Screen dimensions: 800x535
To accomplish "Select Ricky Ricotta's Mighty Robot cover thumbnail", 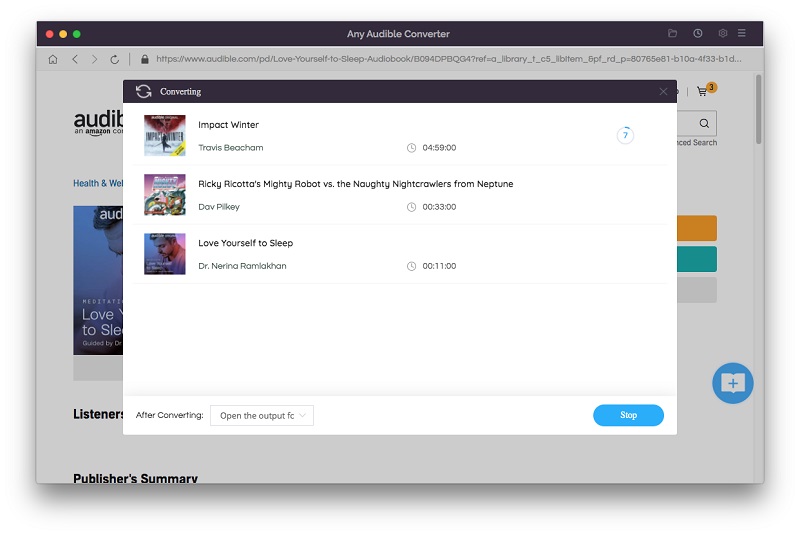I will click(x=164, y=194).
